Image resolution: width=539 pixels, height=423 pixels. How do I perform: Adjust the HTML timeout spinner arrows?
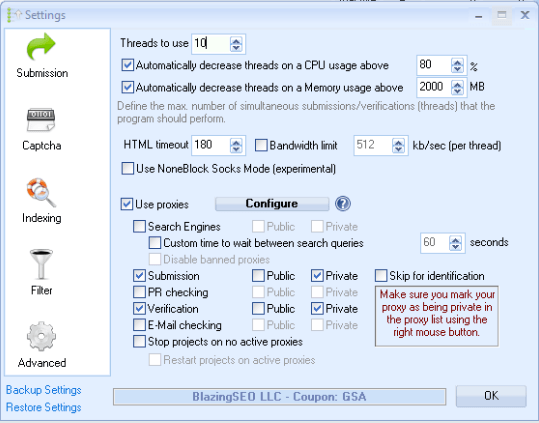pyautogui.click(x=236, y=145)
